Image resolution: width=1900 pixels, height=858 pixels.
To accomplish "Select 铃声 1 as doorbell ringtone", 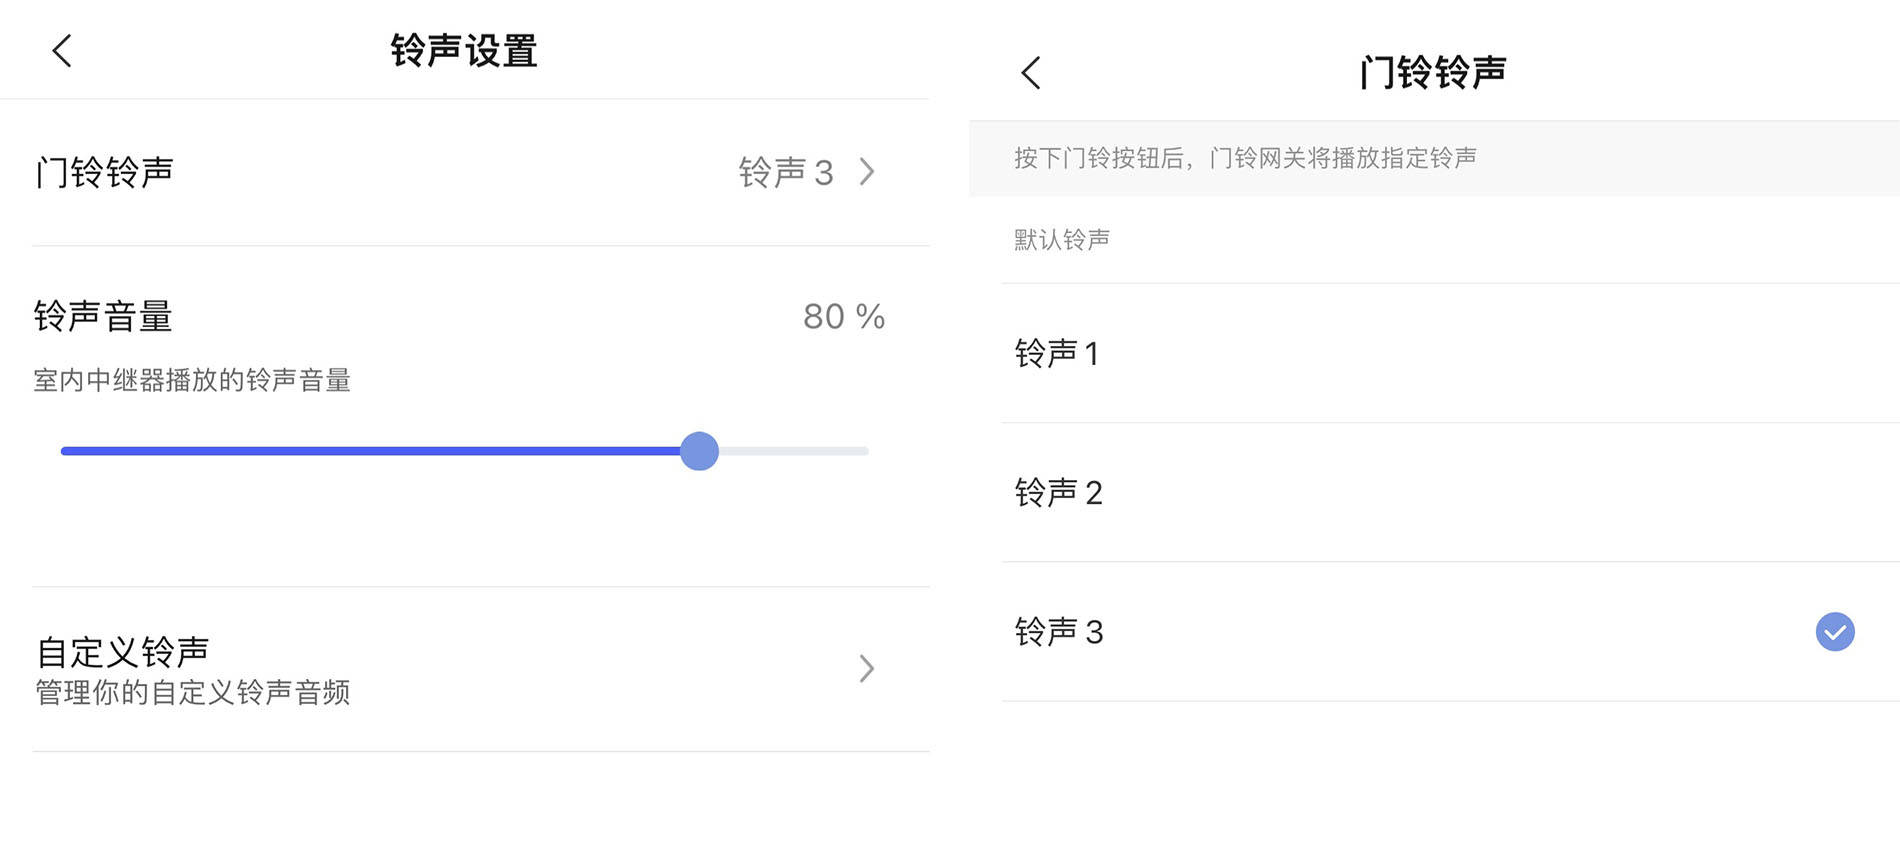I will pyautogui.click(x=1450, y=353).
